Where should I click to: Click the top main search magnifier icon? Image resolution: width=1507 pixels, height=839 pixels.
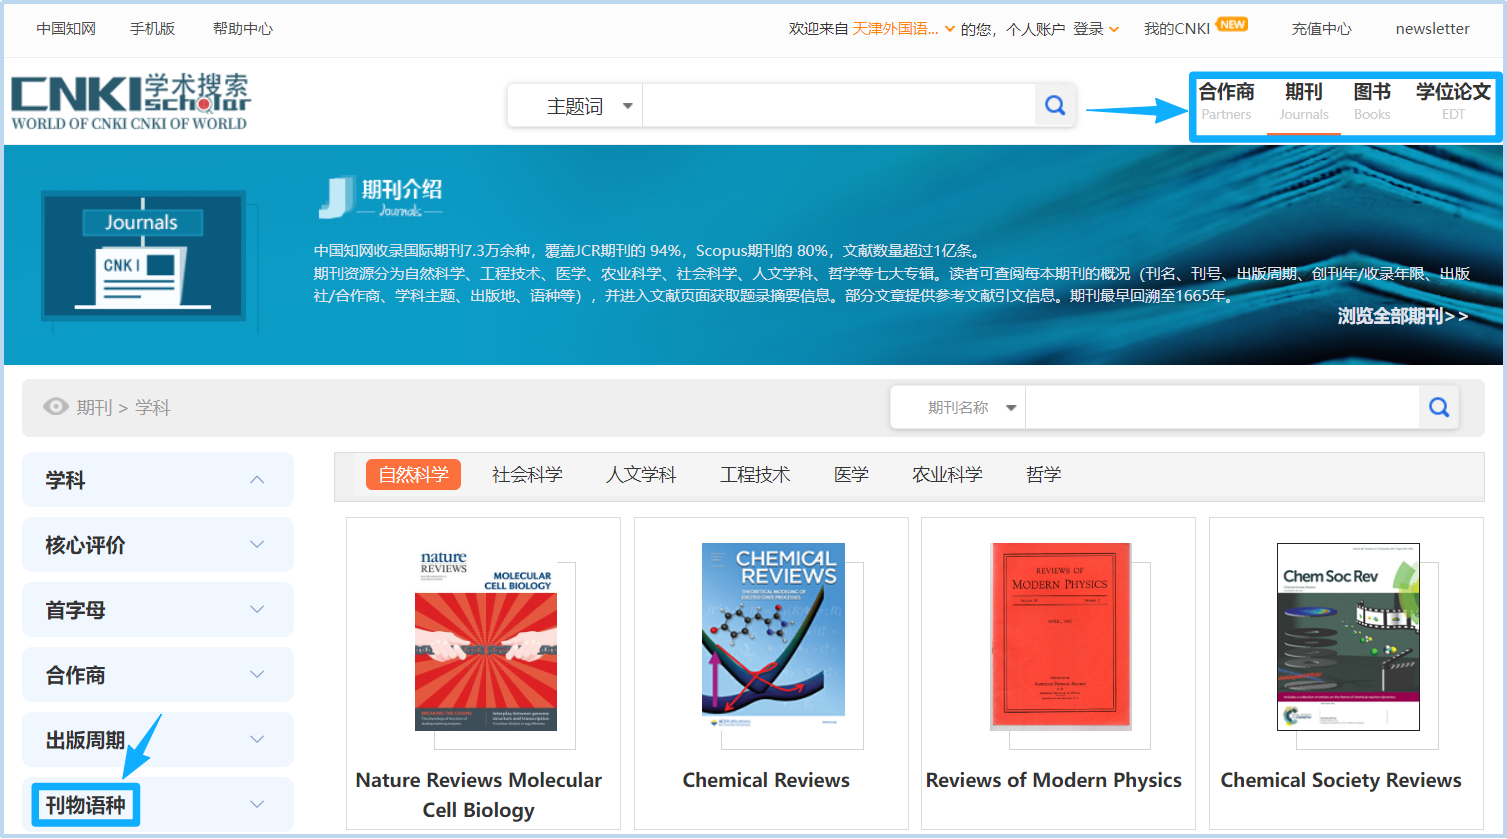click(x=1055, y=105)
